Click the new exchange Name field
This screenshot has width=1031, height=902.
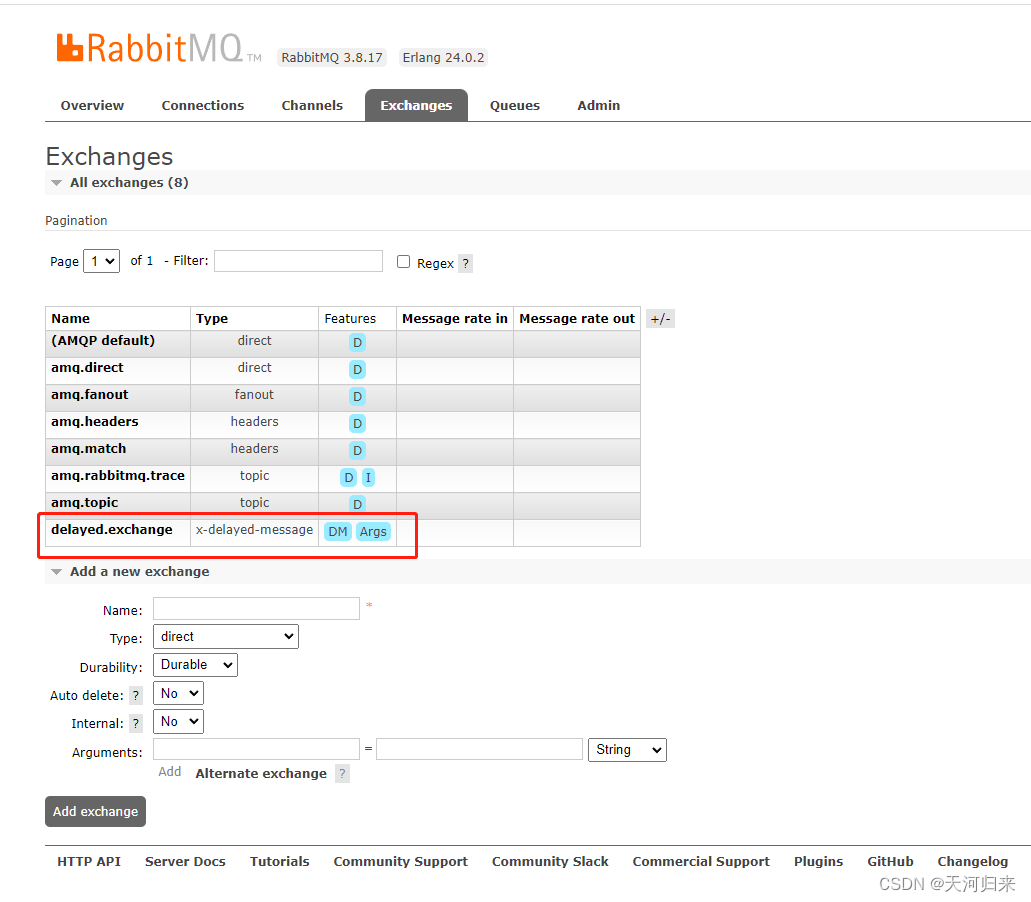pyautogui.click(x=256, y=609)
